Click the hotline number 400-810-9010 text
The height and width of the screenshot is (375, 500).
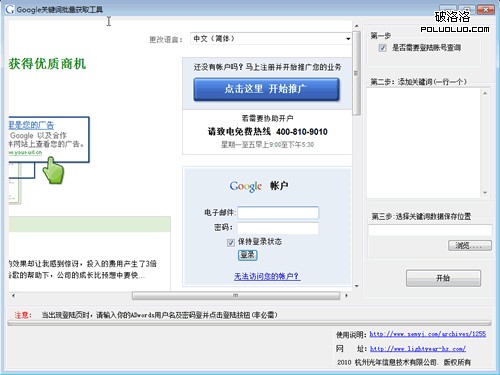click(x=302, y=132)
